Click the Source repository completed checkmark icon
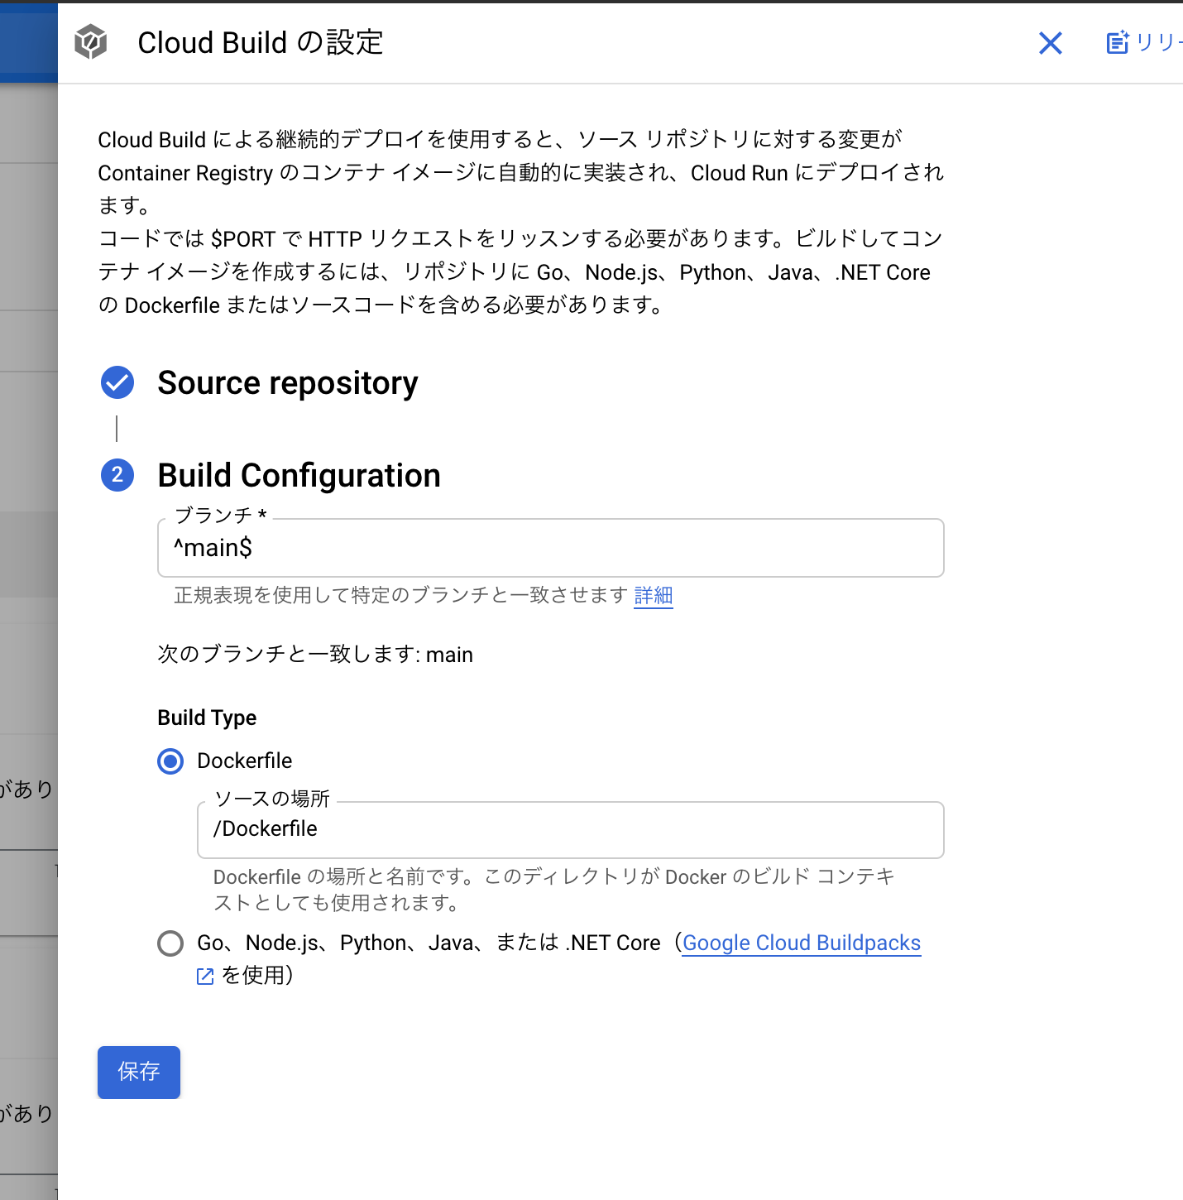This screenshot has width=1183, height=1200. click(117, 382)
